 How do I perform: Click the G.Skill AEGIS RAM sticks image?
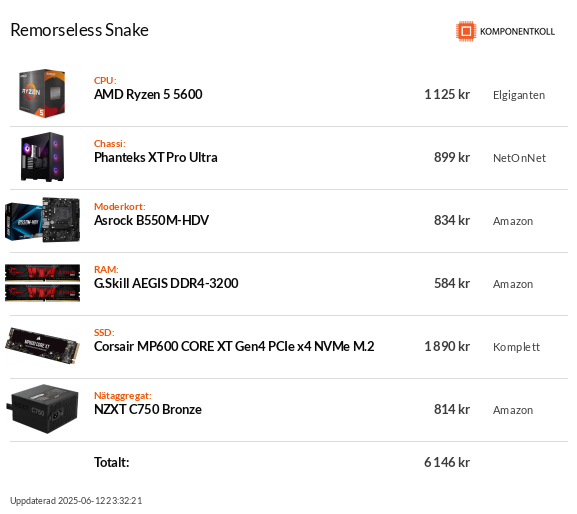coord(42,283)
